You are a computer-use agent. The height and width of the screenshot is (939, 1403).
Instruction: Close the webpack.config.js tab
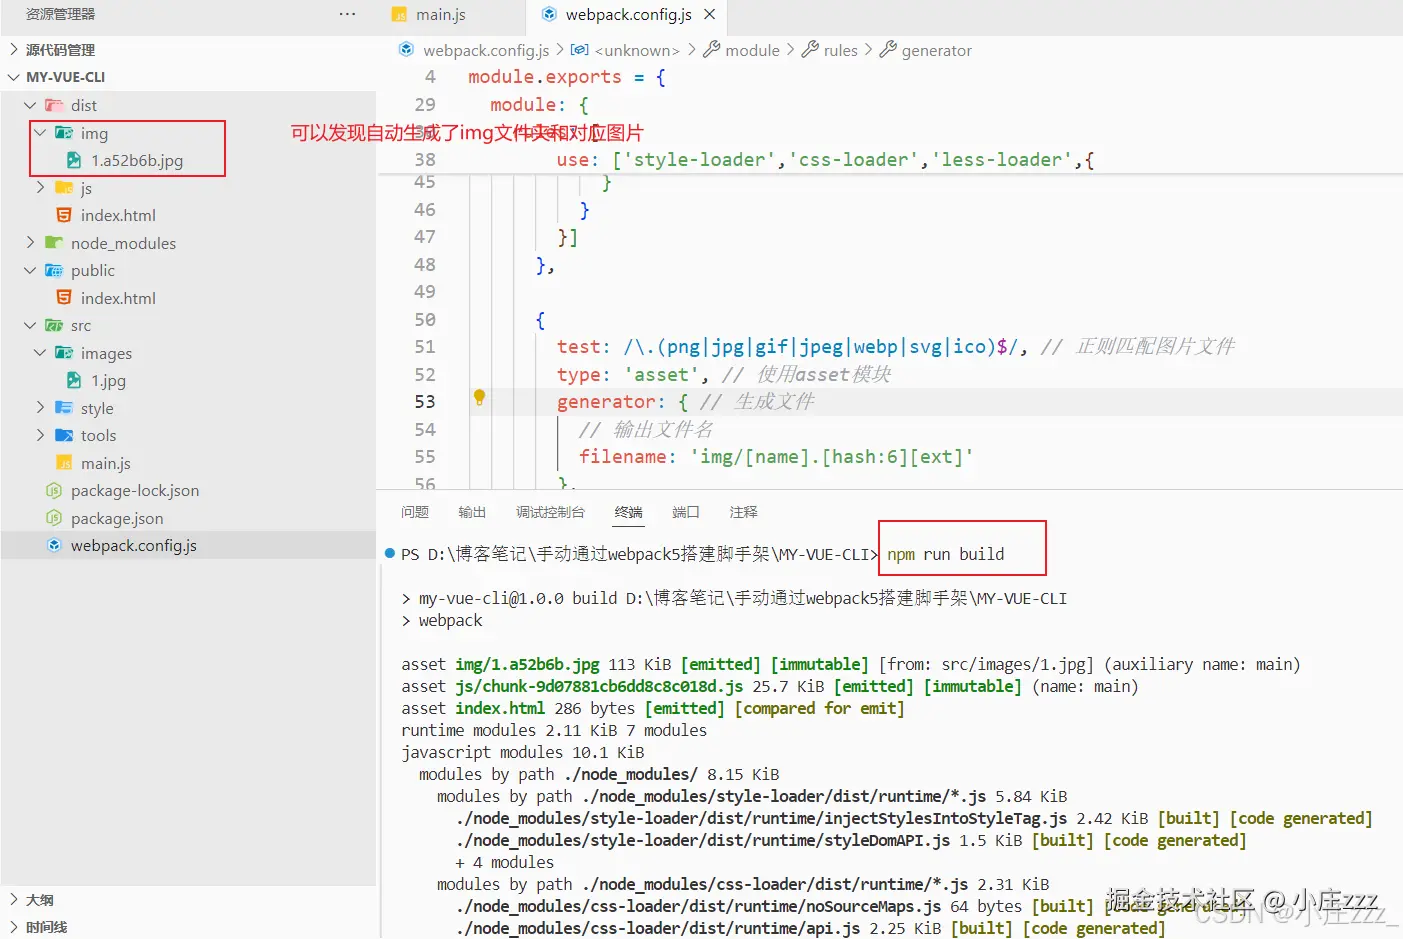[709, 14]
